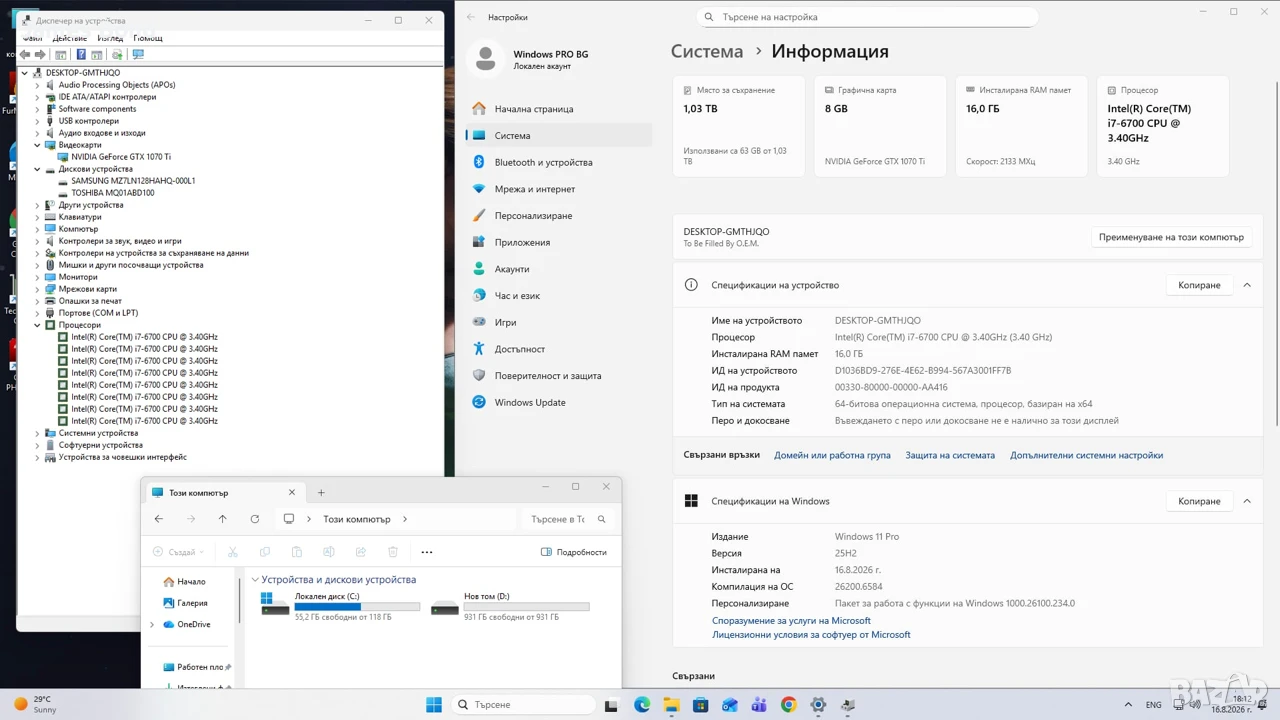
Task: Open the Помощ menu in Device Manager
Action: tap(148, 38)
